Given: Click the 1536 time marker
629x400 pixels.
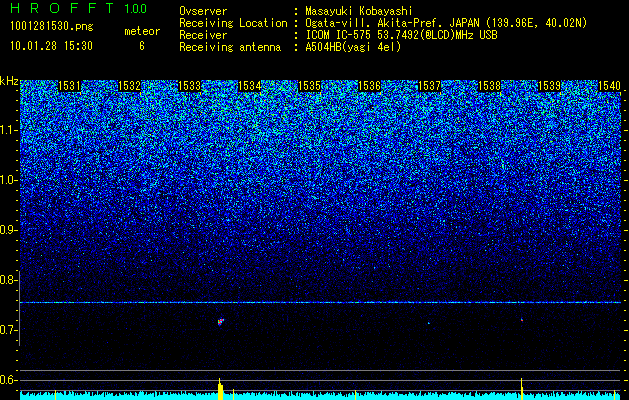Looking at the screenshot, I should (x=369, y=86).
